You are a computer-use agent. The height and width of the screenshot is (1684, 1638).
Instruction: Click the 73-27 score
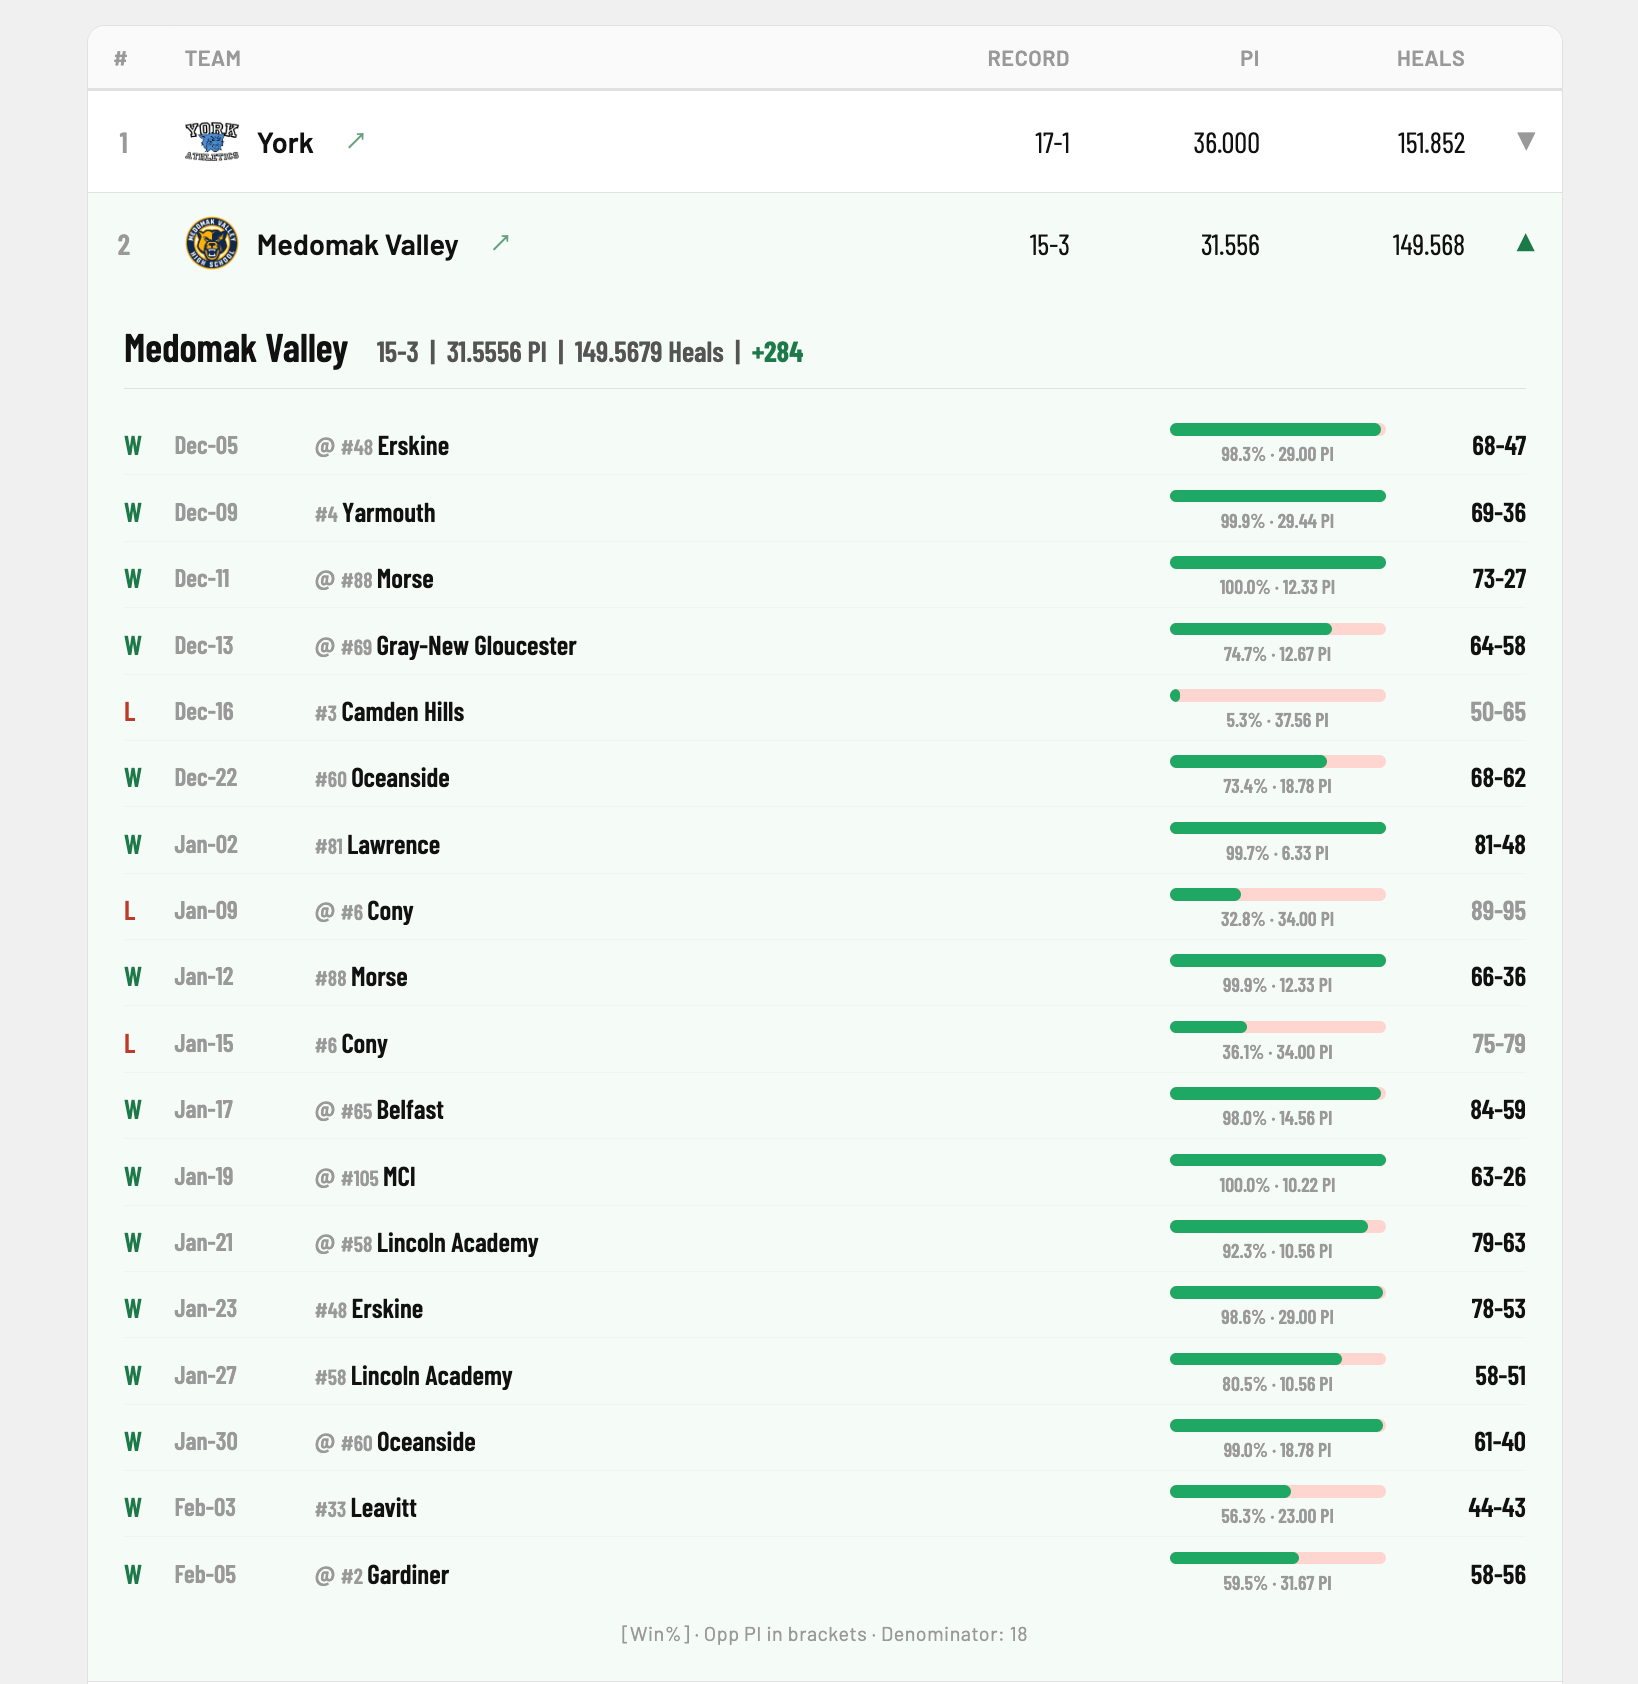[1499, 579]
